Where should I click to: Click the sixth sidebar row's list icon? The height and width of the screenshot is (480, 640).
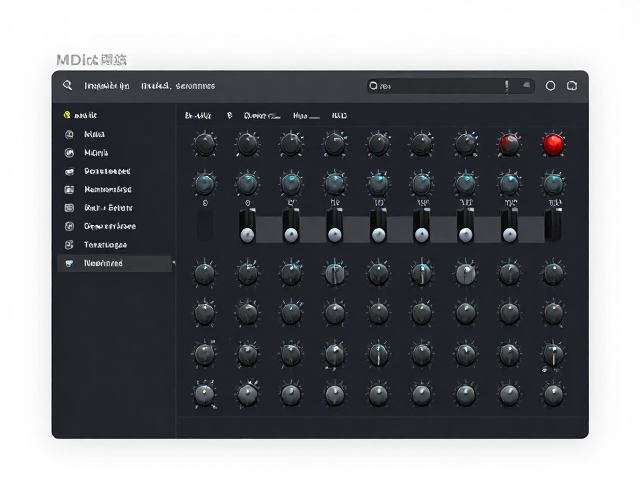(69, 208)
